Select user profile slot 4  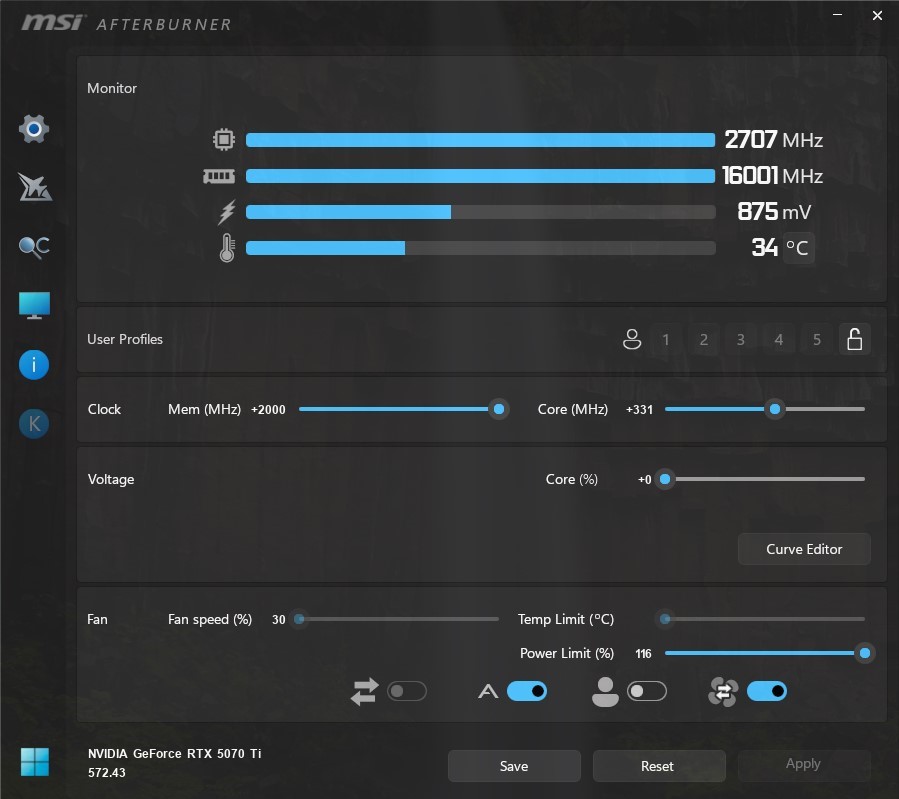[779, 339]
